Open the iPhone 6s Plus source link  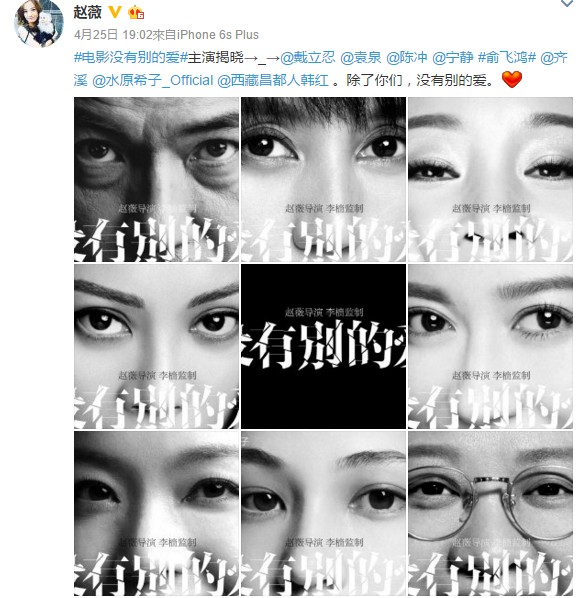[217, 35]
